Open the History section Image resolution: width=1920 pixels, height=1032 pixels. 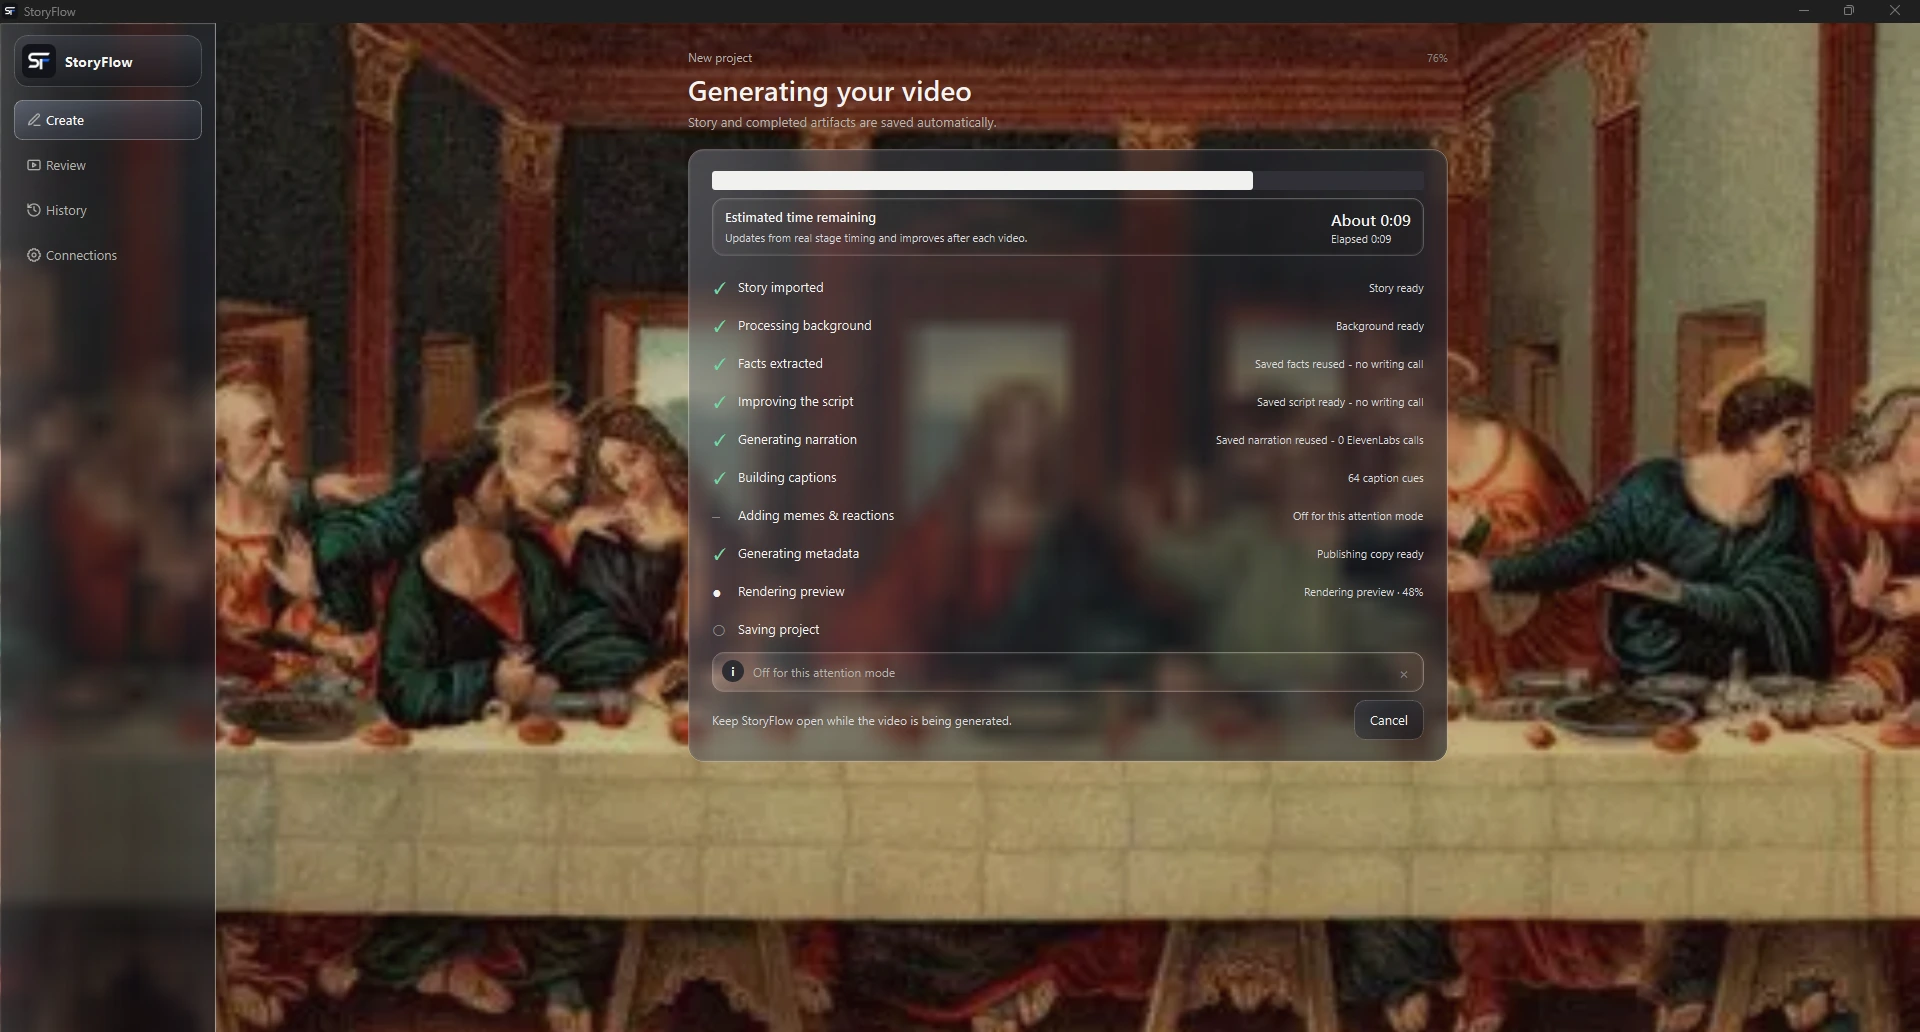click(108, 210)
